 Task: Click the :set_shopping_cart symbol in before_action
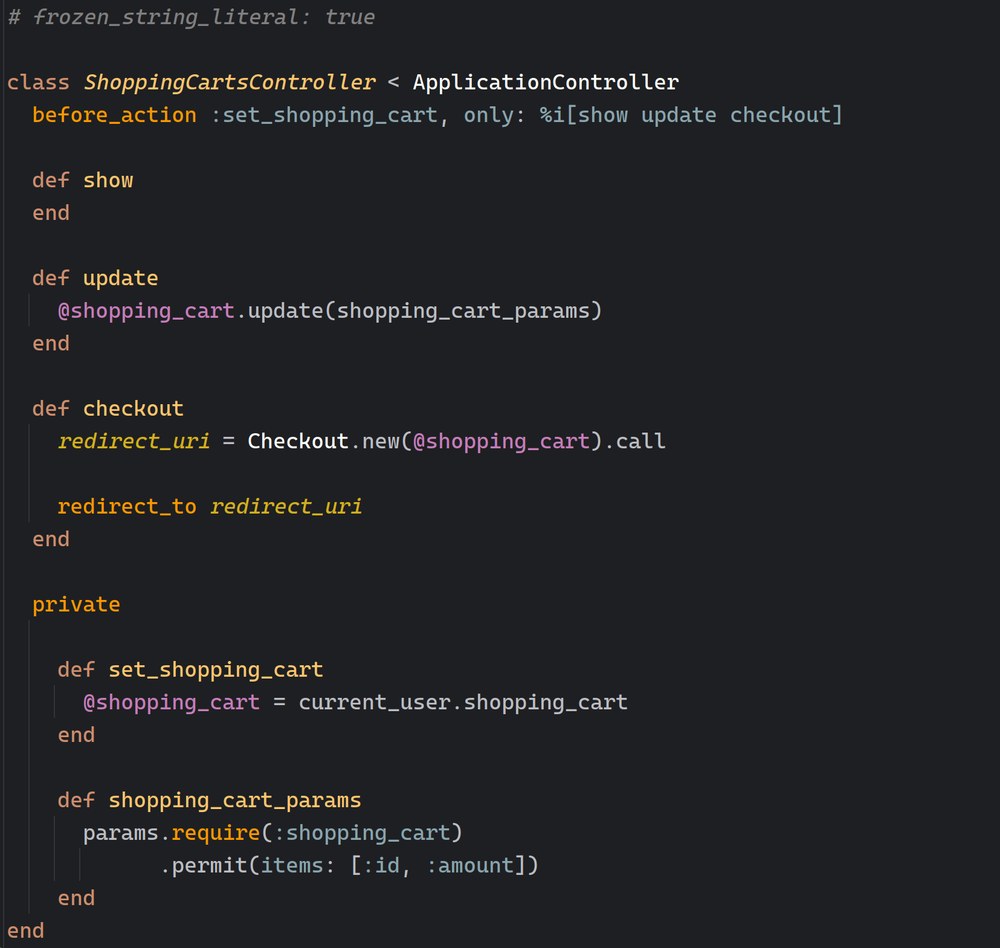tap(324, 115)
